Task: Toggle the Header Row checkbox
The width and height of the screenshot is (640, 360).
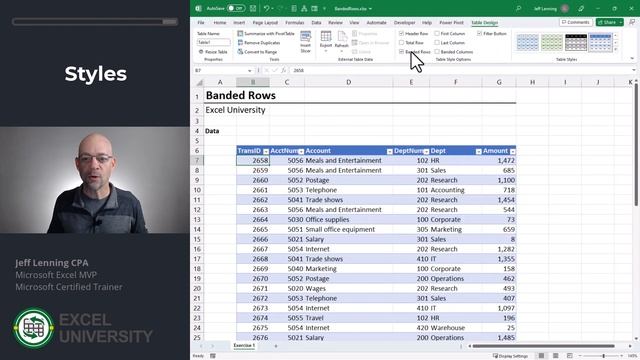Action: point(402,33)
